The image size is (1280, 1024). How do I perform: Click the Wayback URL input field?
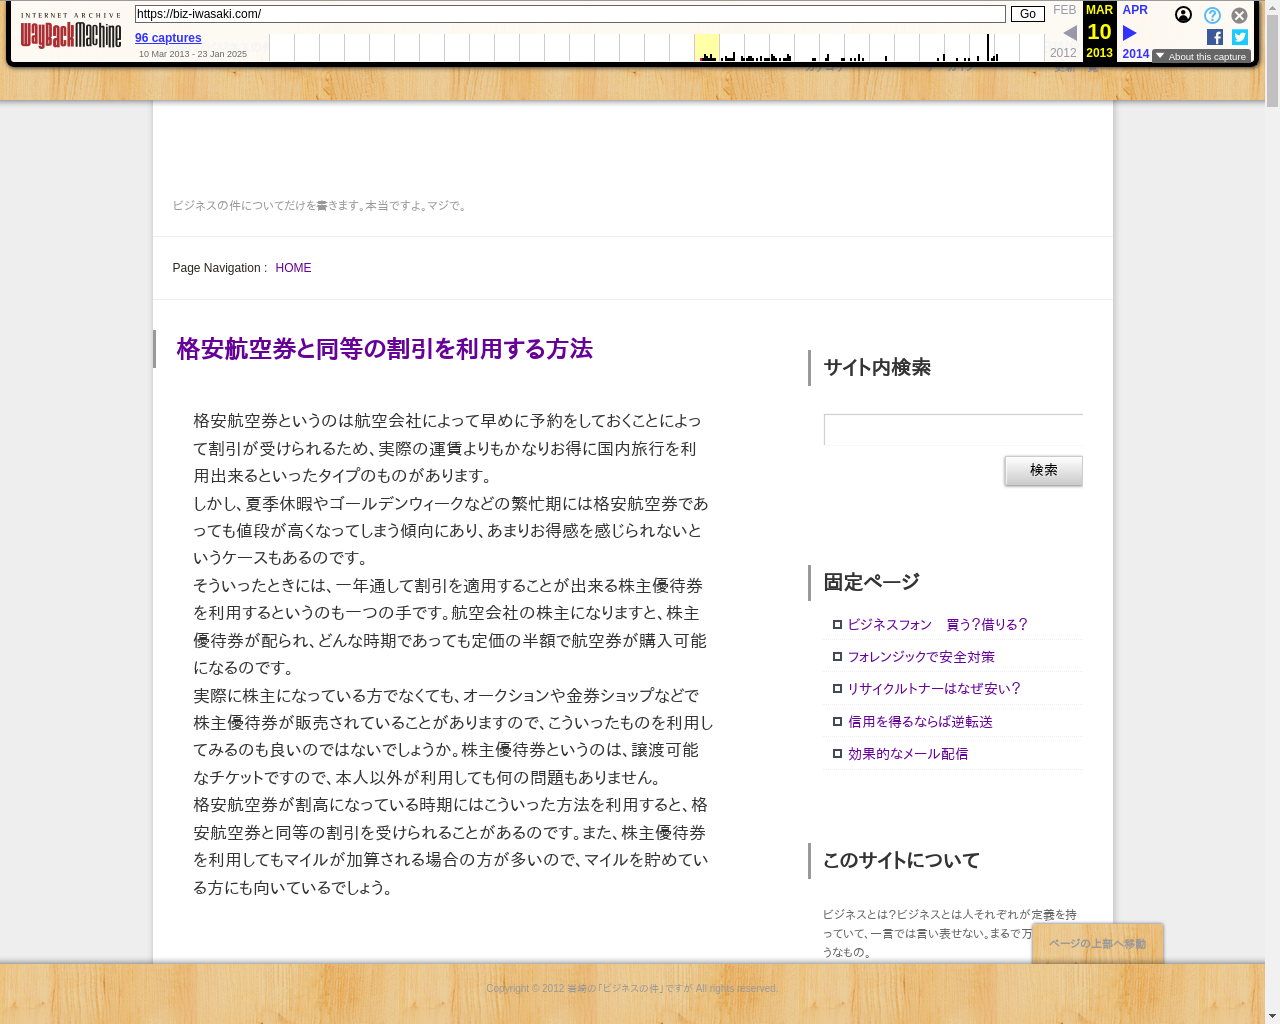(570, 14)
